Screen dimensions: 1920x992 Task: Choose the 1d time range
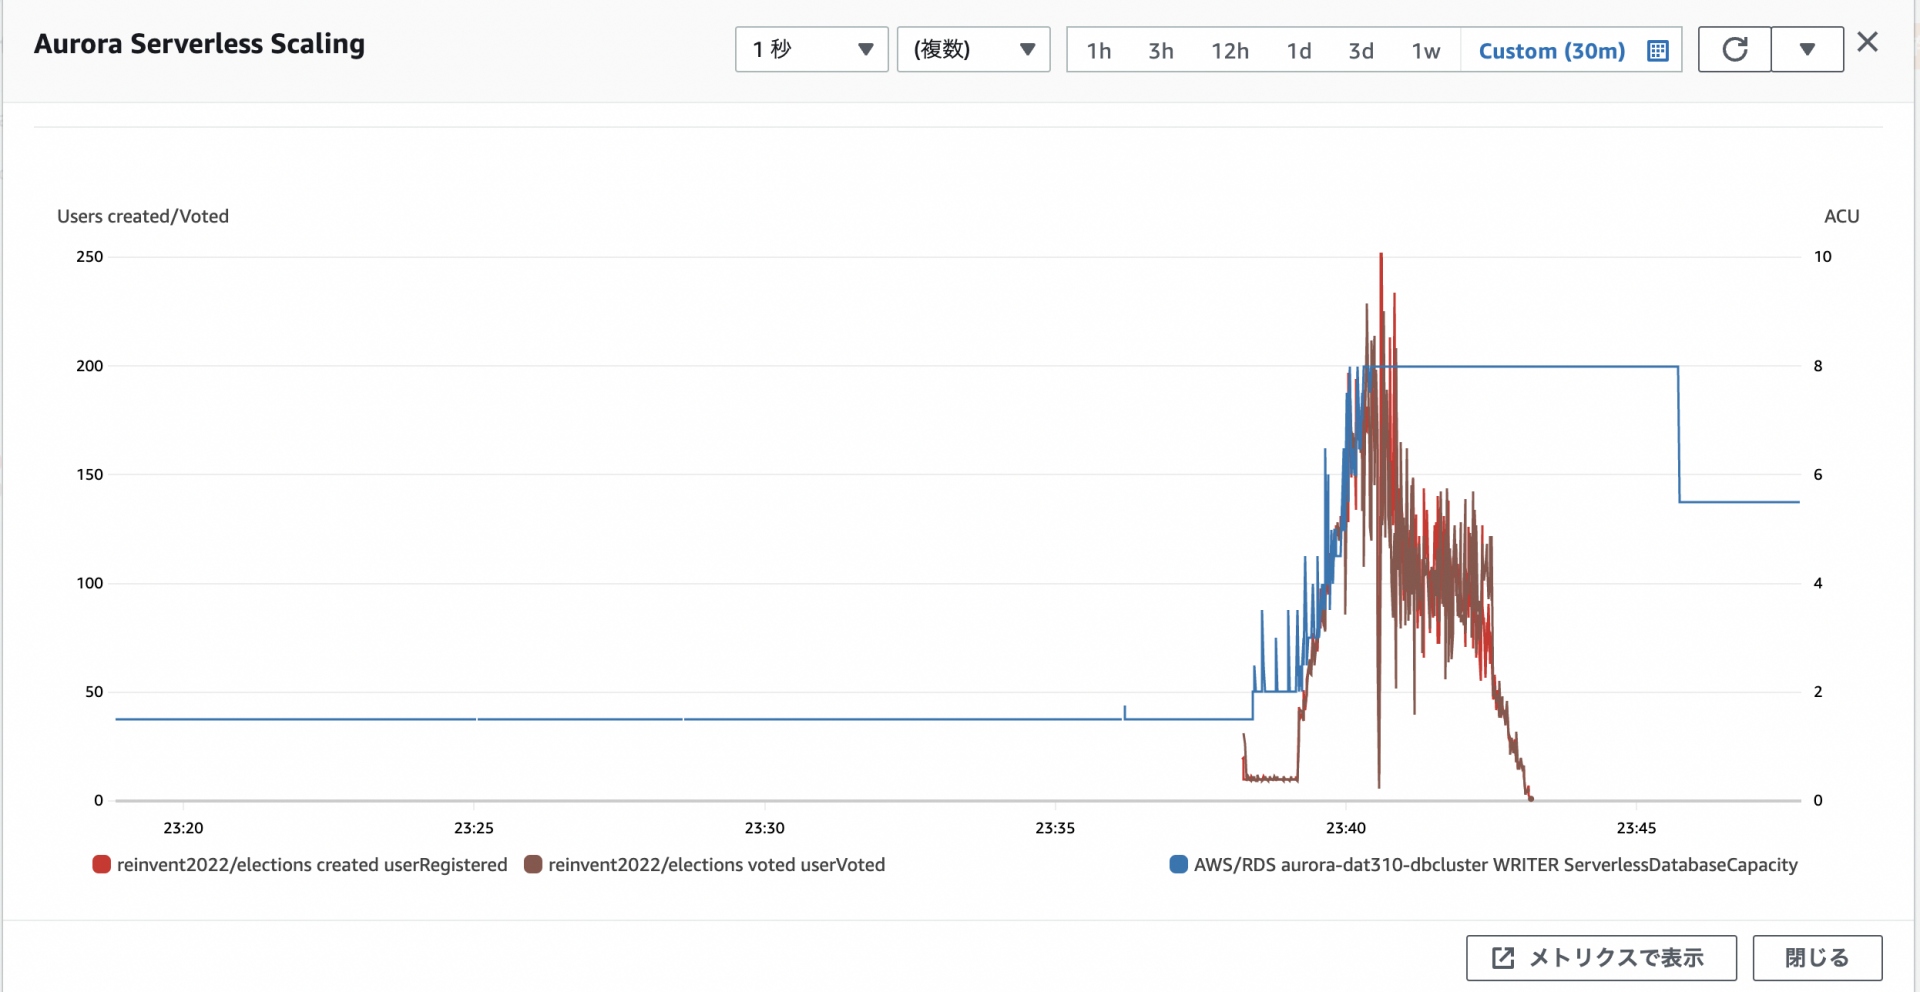coord(1298,51)
